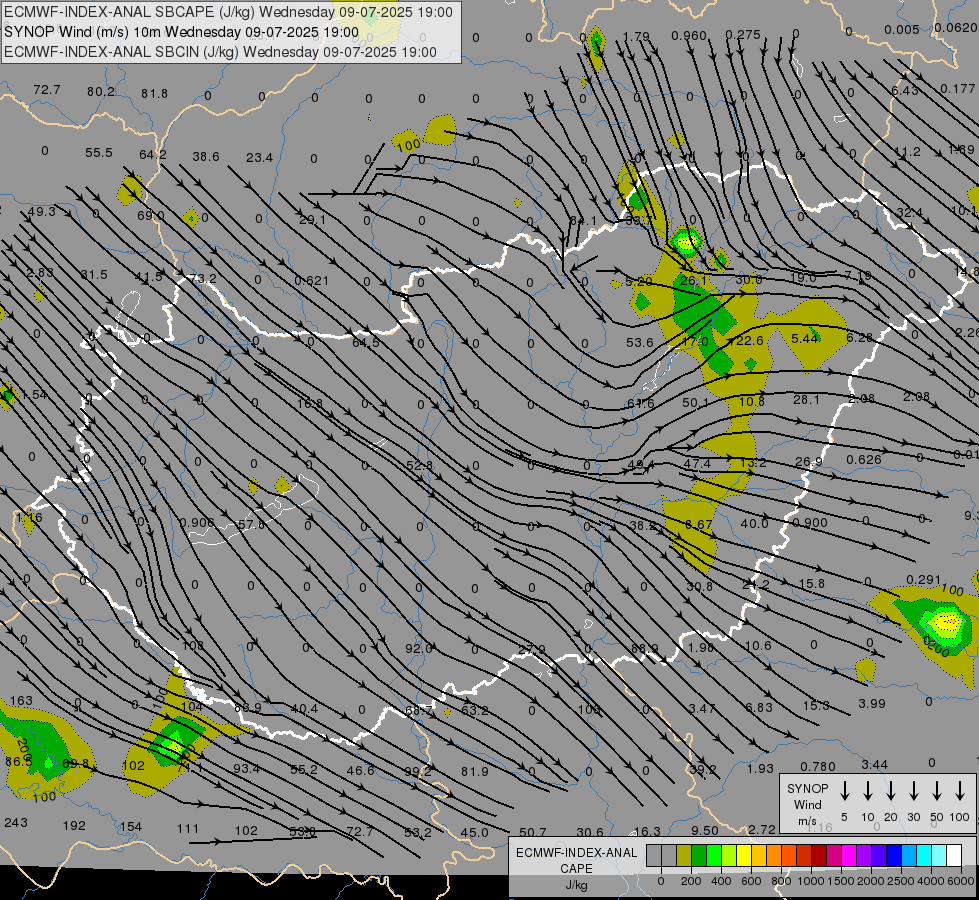Image resolution: width=979 pixels, height=900 pixels.
Task: Click the white swatch at the CAPE legend end
Action: [x=954, y=856]
